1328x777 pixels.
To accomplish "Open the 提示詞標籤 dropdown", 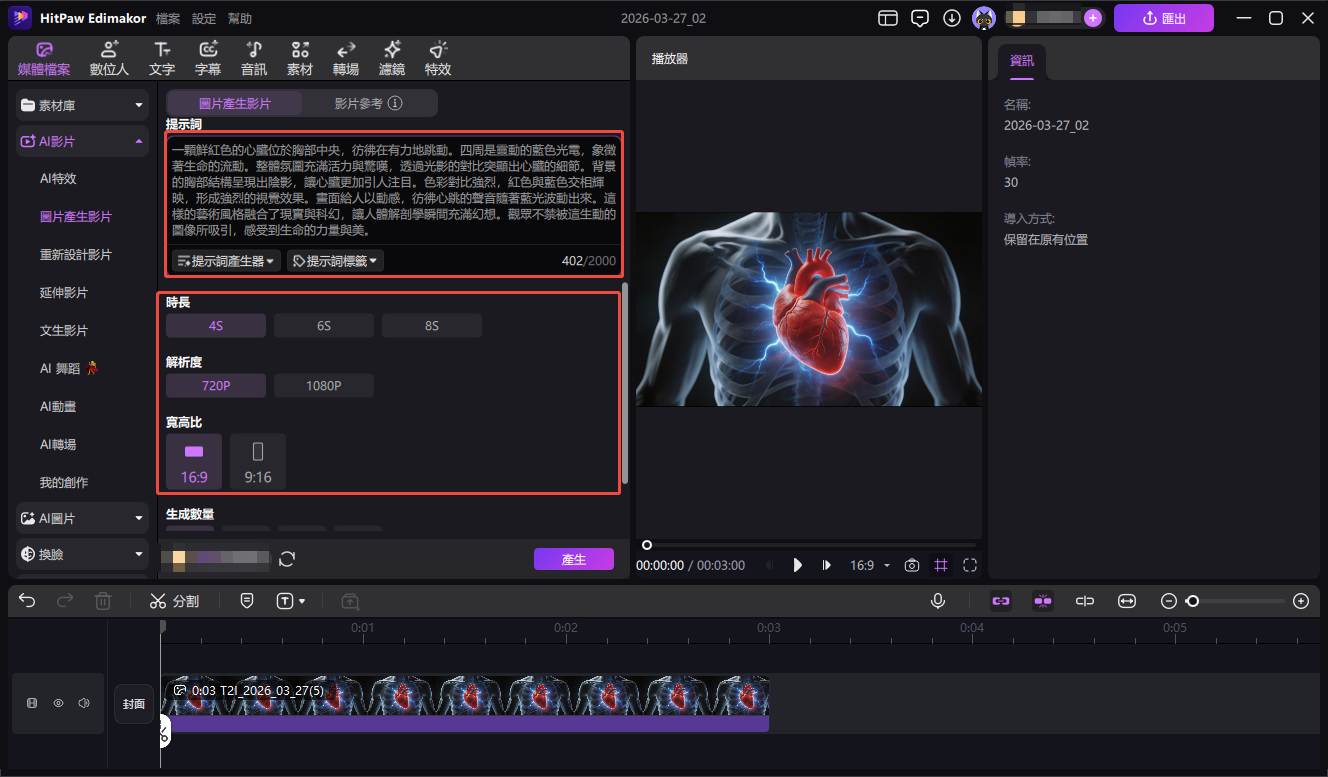I will coord(334,261).
